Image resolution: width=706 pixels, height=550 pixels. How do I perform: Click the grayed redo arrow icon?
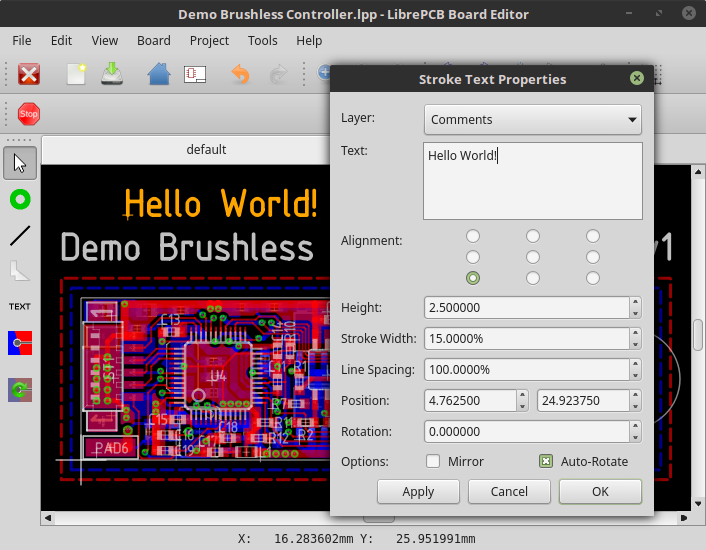[x=278, y=74]
